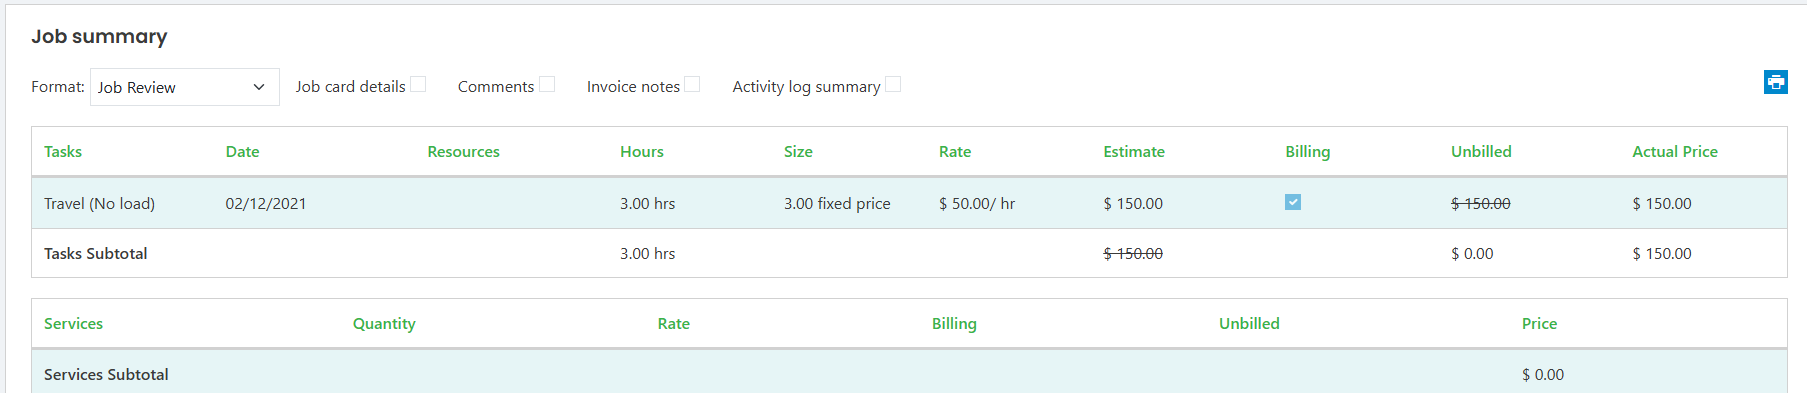The height and width of the screenshot is (393, 1807).
Task: Click the Actual Price column header
Action: 1675,151
